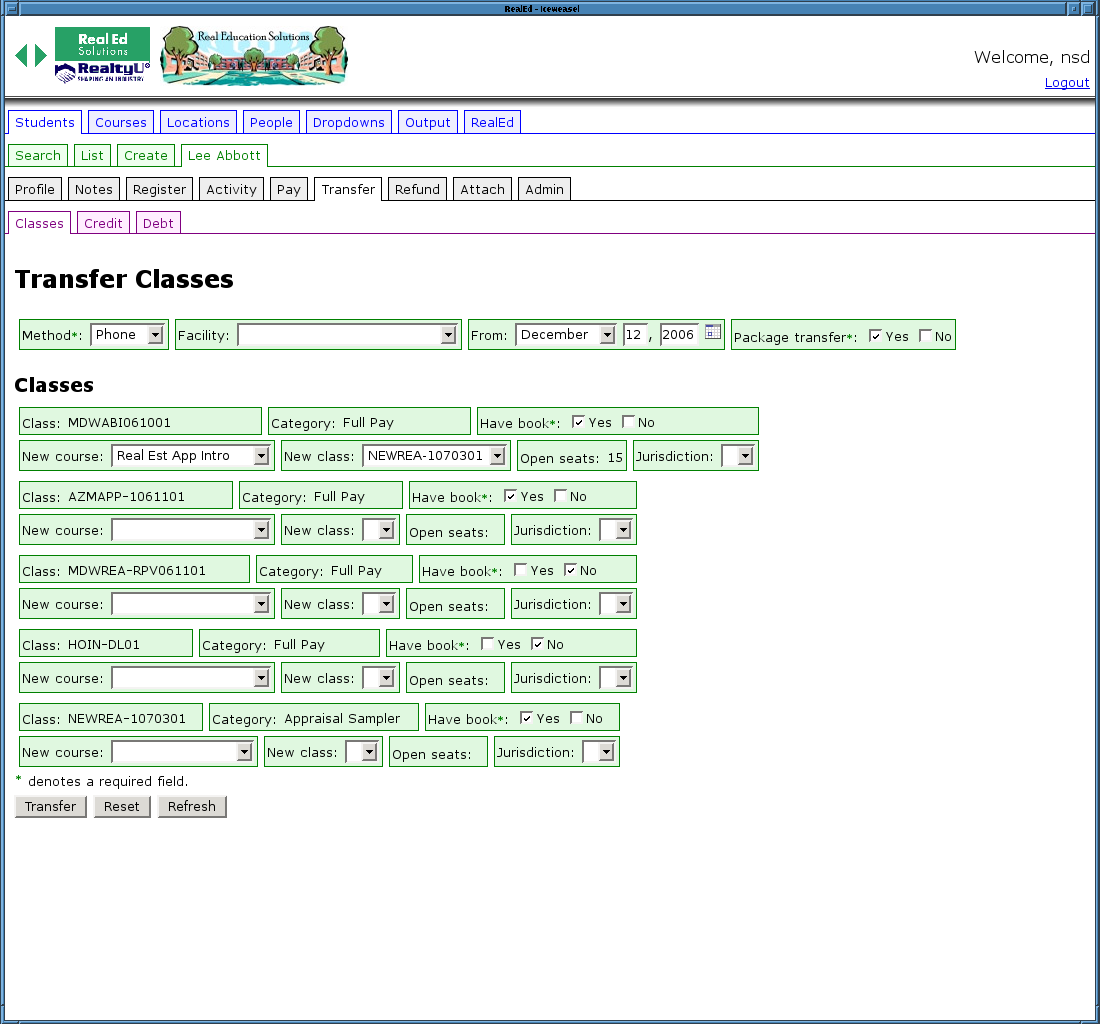Select the Credit sub-tab
This screenshot has height=1024, width=1100.
[x=103, y=223]
